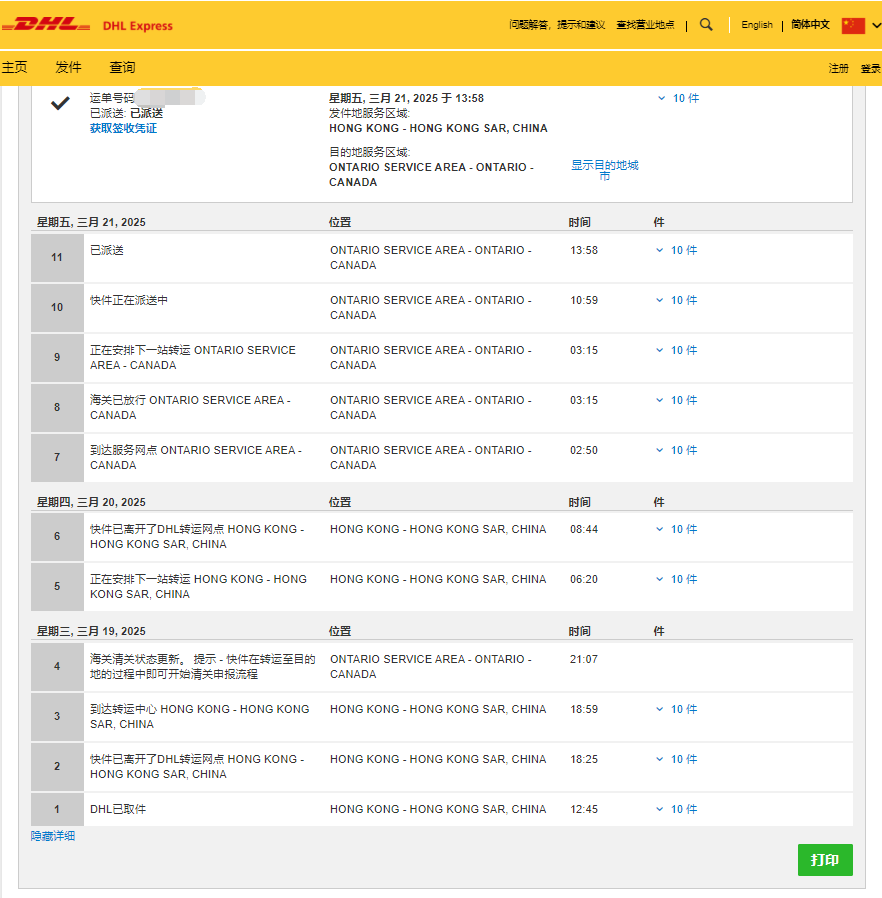
Task: Expand 10 件 for step 6 at 08:44
Action: pos(677,529)
